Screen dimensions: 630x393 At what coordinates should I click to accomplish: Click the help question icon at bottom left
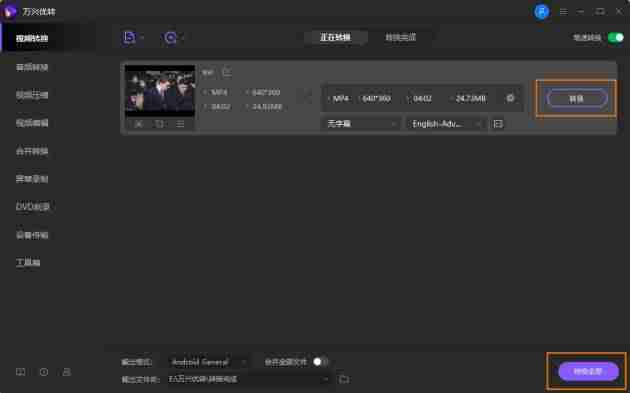(x=44, y=372)
